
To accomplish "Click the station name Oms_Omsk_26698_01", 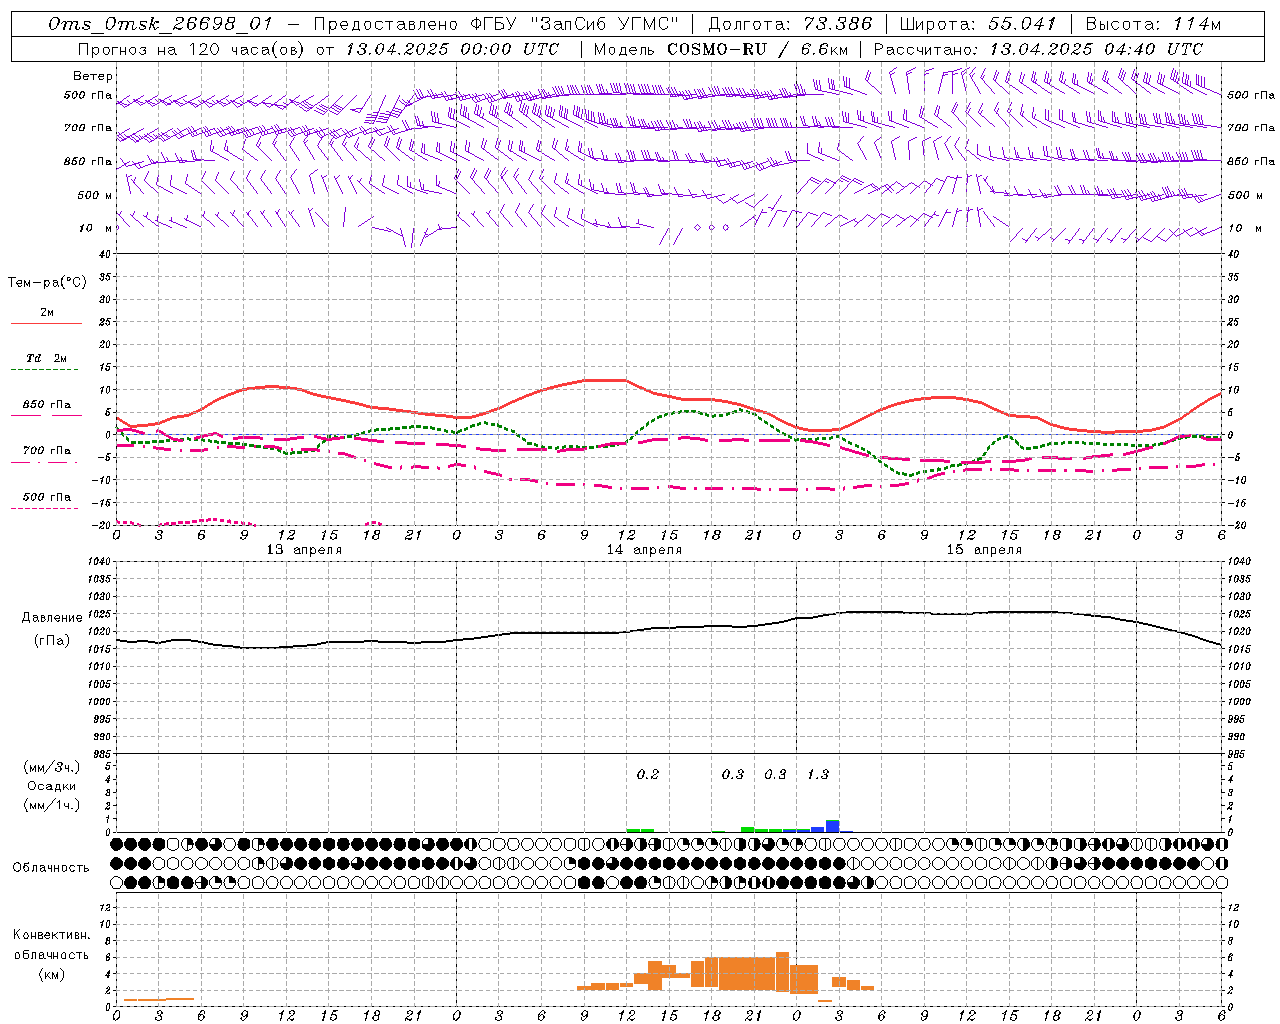I will coord(160,24).
